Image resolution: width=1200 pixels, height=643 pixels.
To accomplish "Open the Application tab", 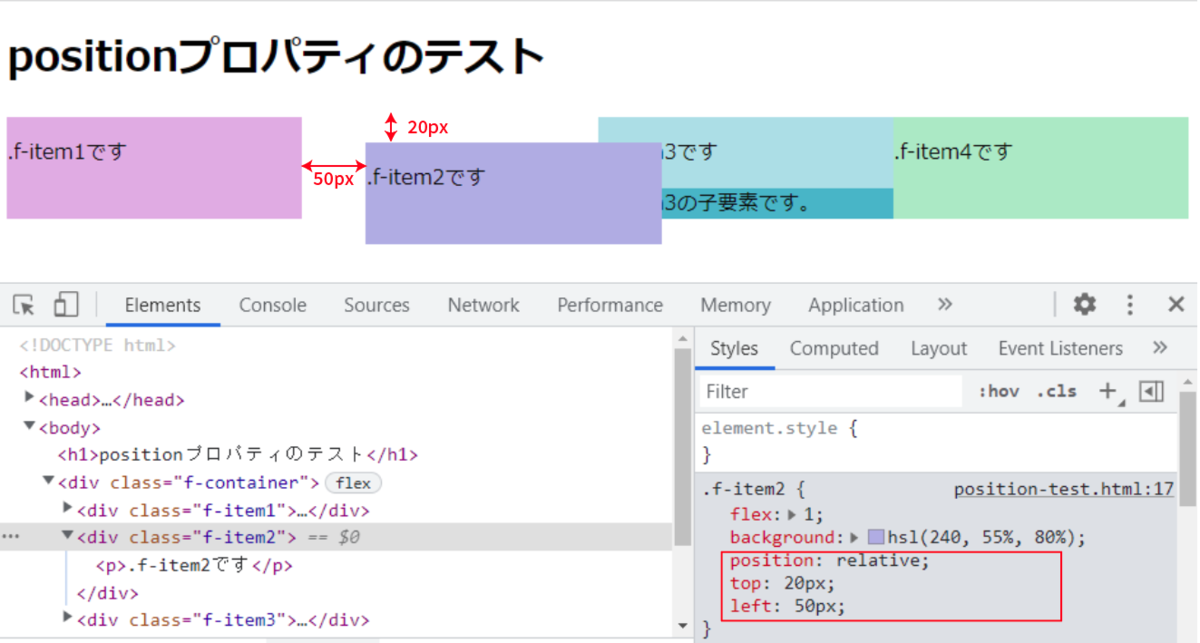I will [x=856, y=305].
